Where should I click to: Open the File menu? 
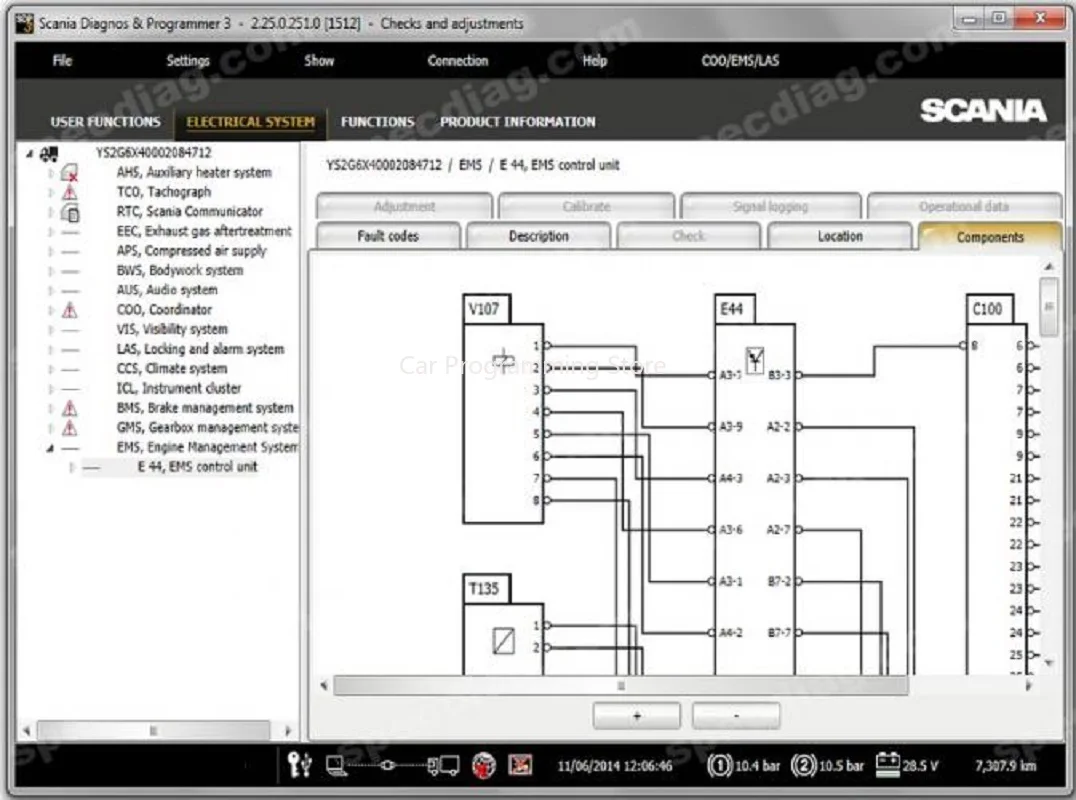pos(62,60)
